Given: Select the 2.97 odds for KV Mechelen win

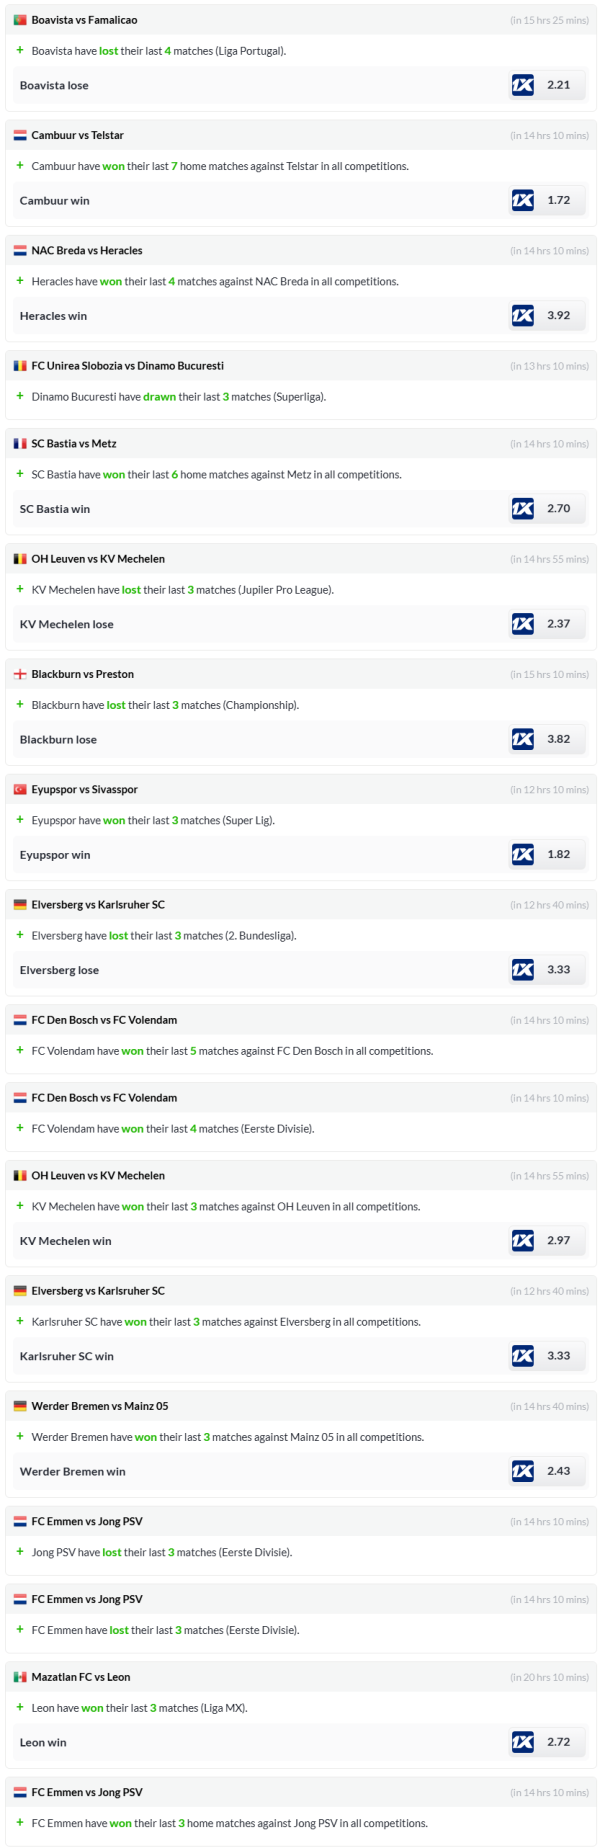Looking at the screenshot, I should 559,1241.
